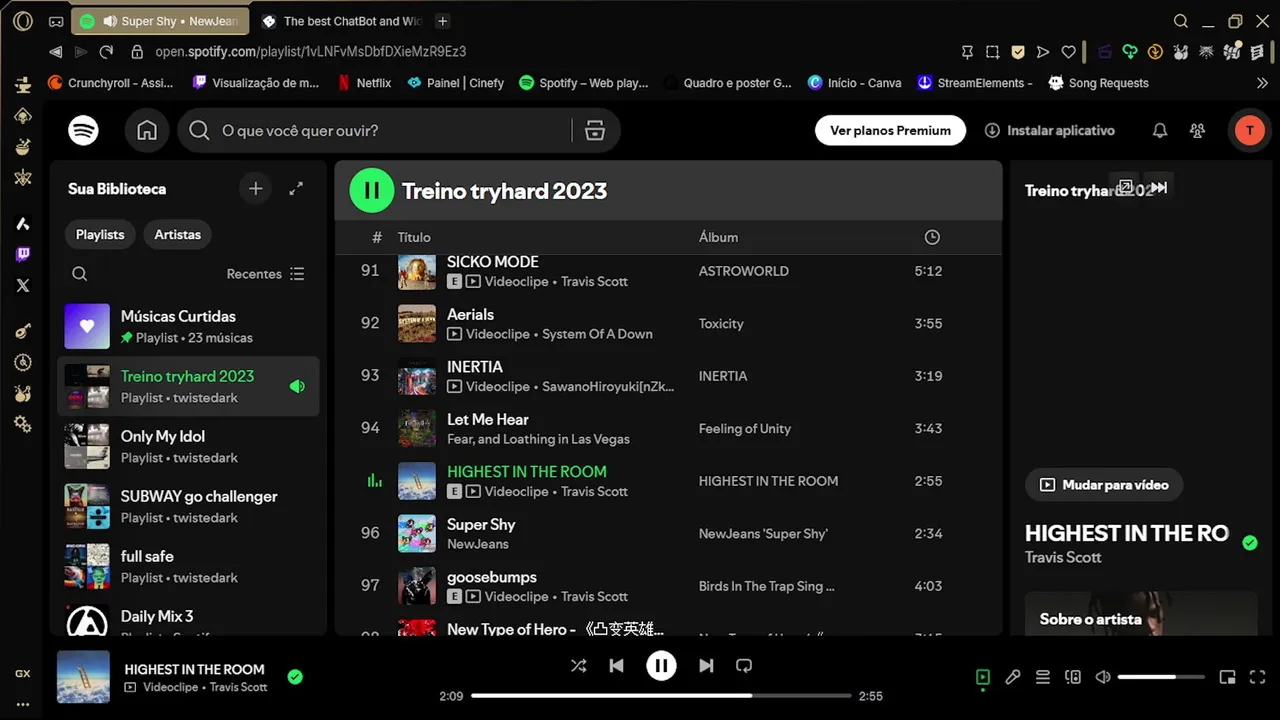Toggle saved checkmark in Now Playing panel
The width and height of the screenshot is (1280, 720).
point(1249,543)
